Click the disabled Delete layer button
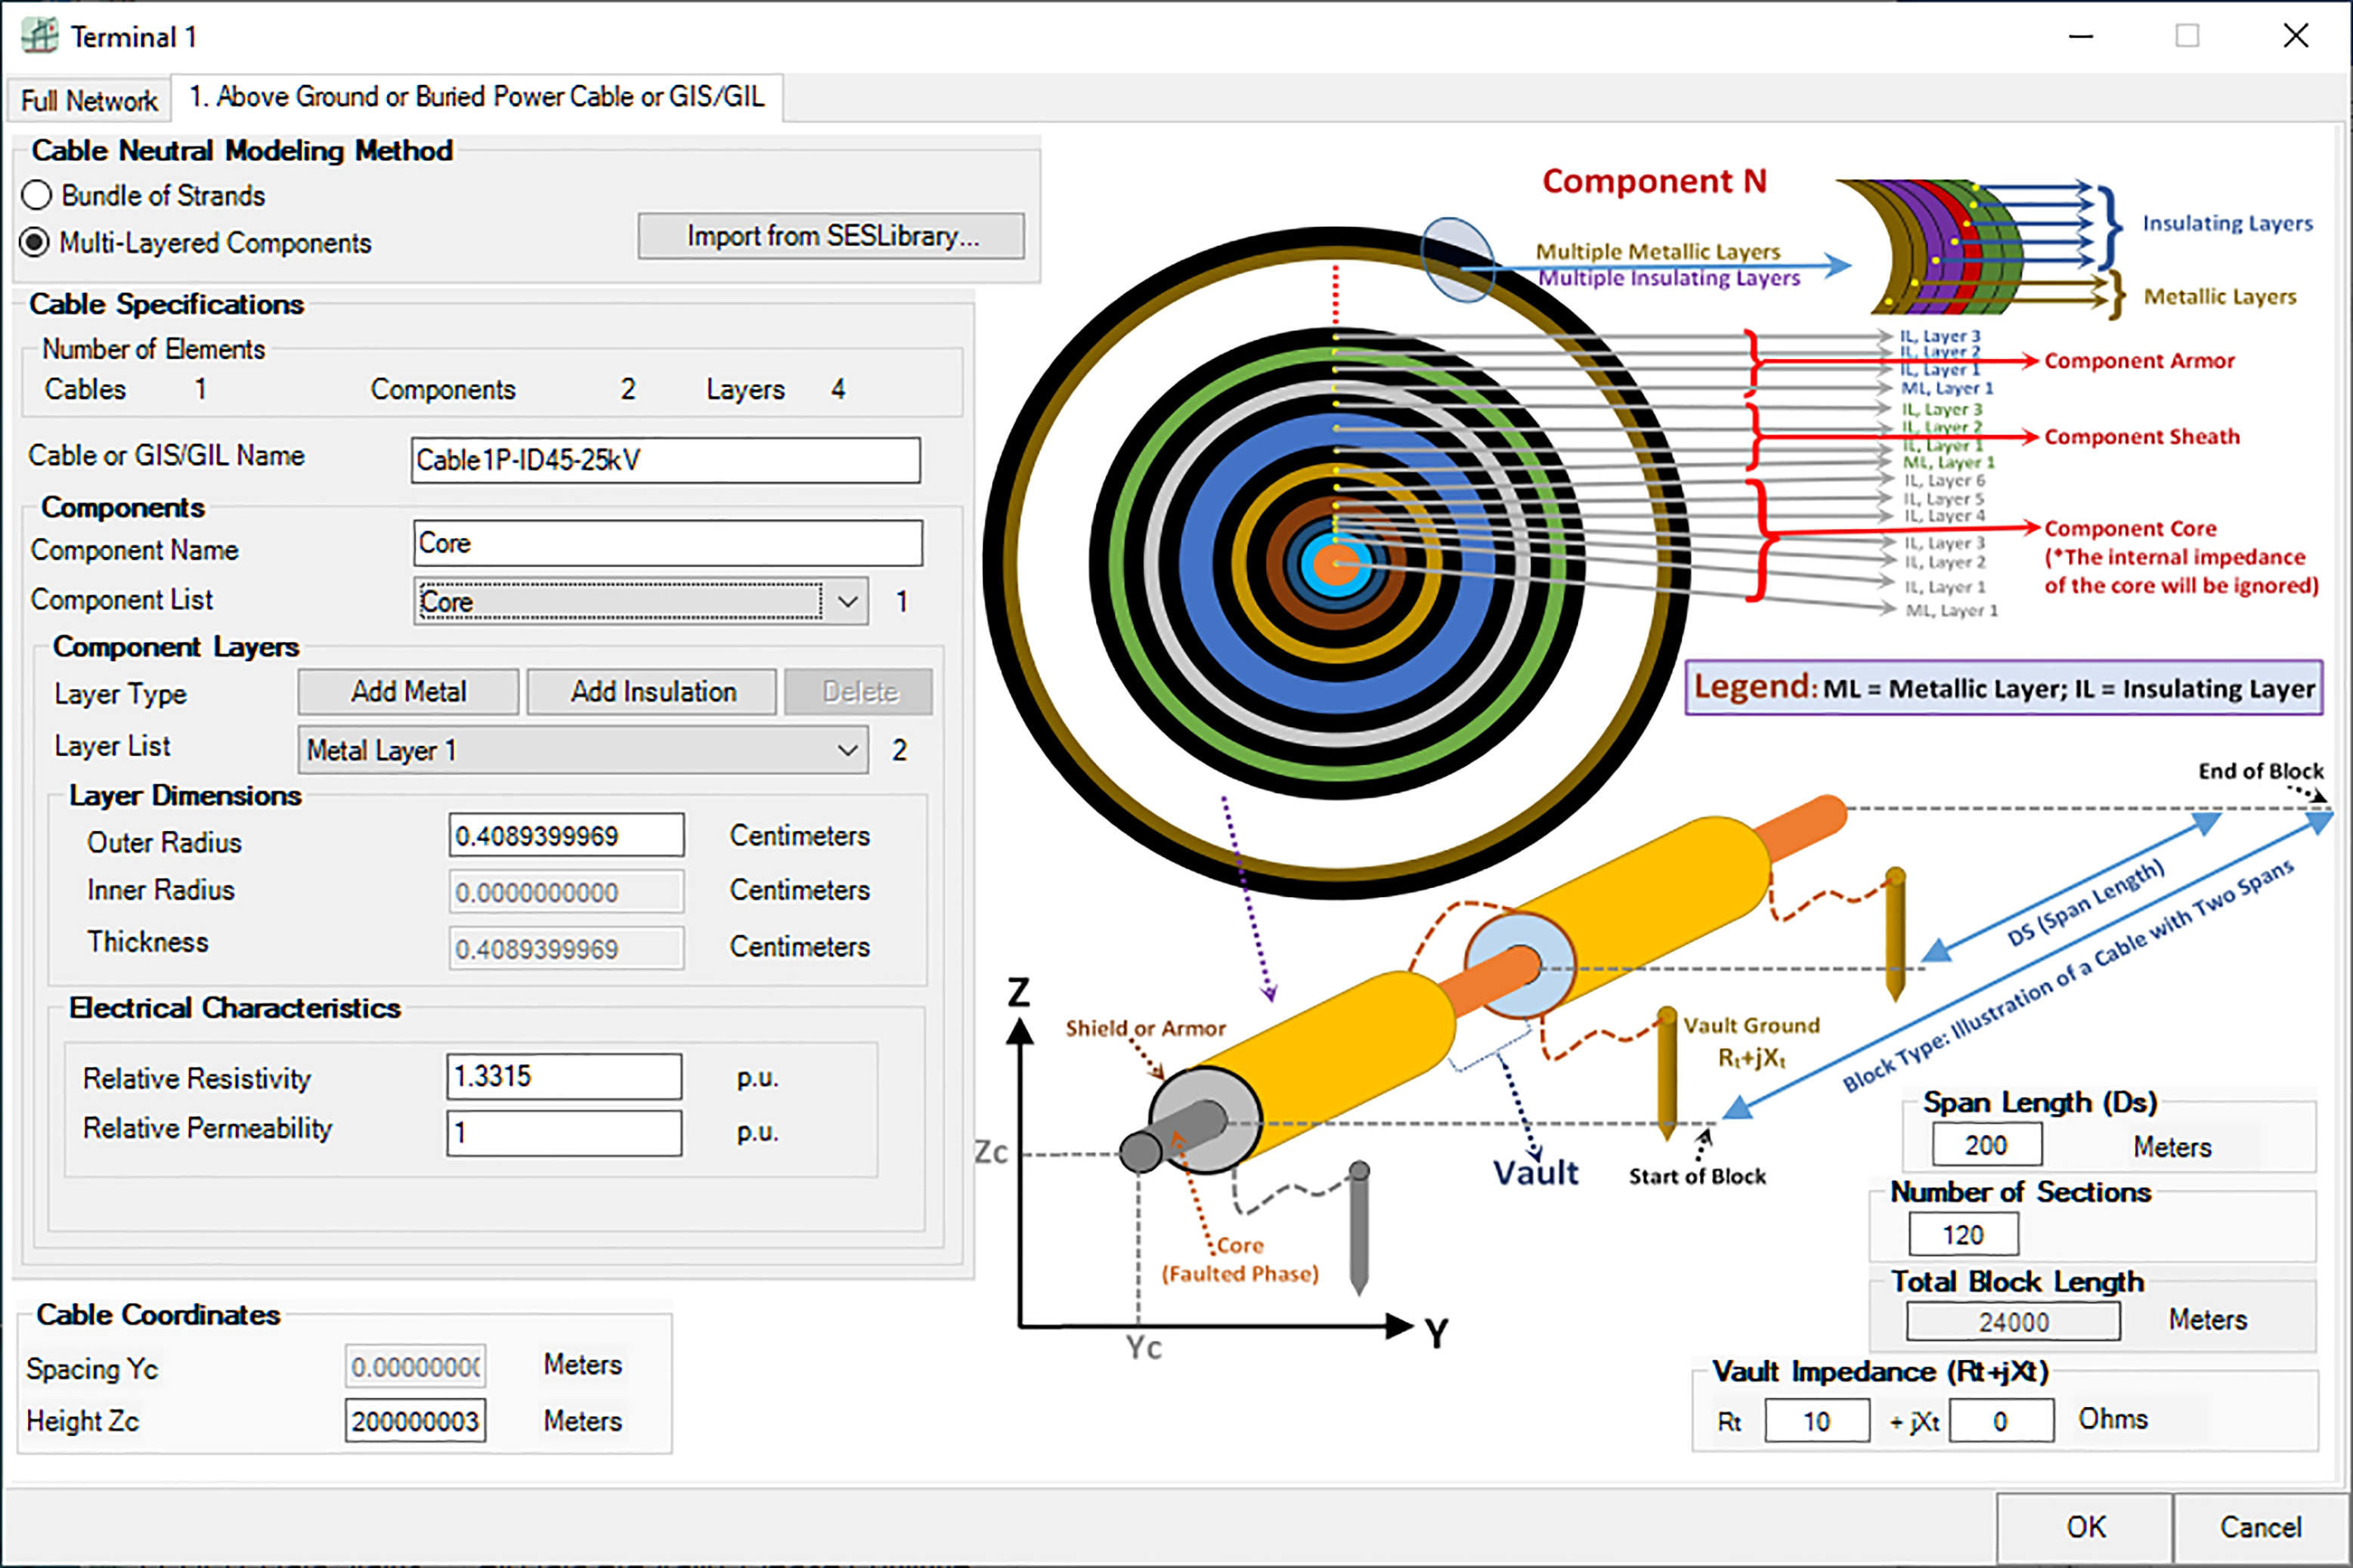Viewport: 2353px width, 1568px height. pyautogui.click(x=859, y=692)
